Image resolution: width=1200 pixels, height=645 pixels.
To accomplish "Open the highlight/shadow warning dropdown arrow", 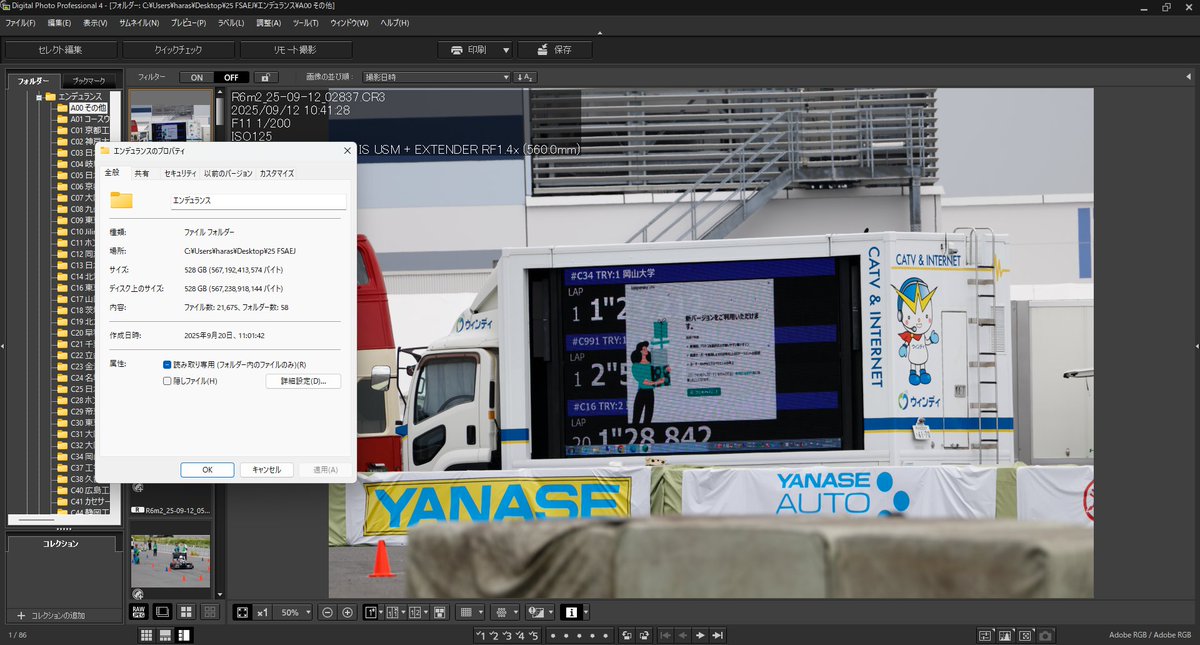I will pyautogui.click(x=551, y=612).
